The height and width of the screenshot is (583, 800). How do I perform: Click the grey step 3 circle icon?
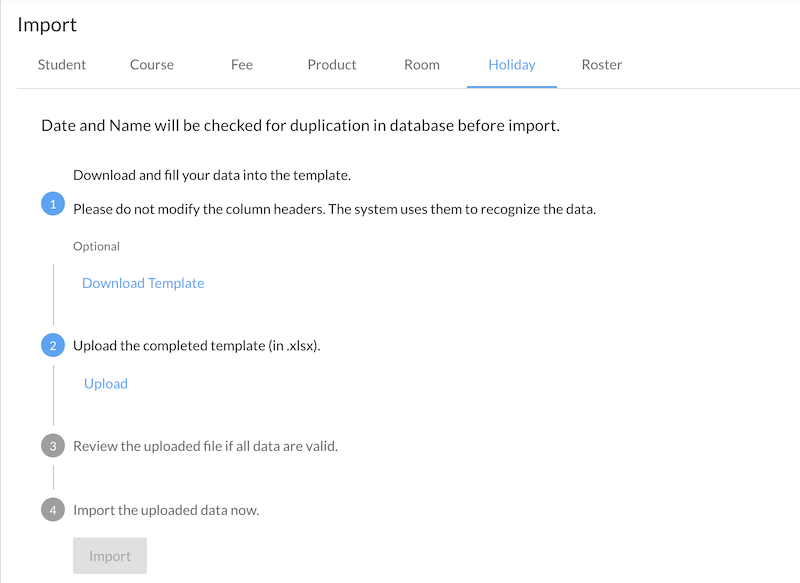(x=53, y=446)
